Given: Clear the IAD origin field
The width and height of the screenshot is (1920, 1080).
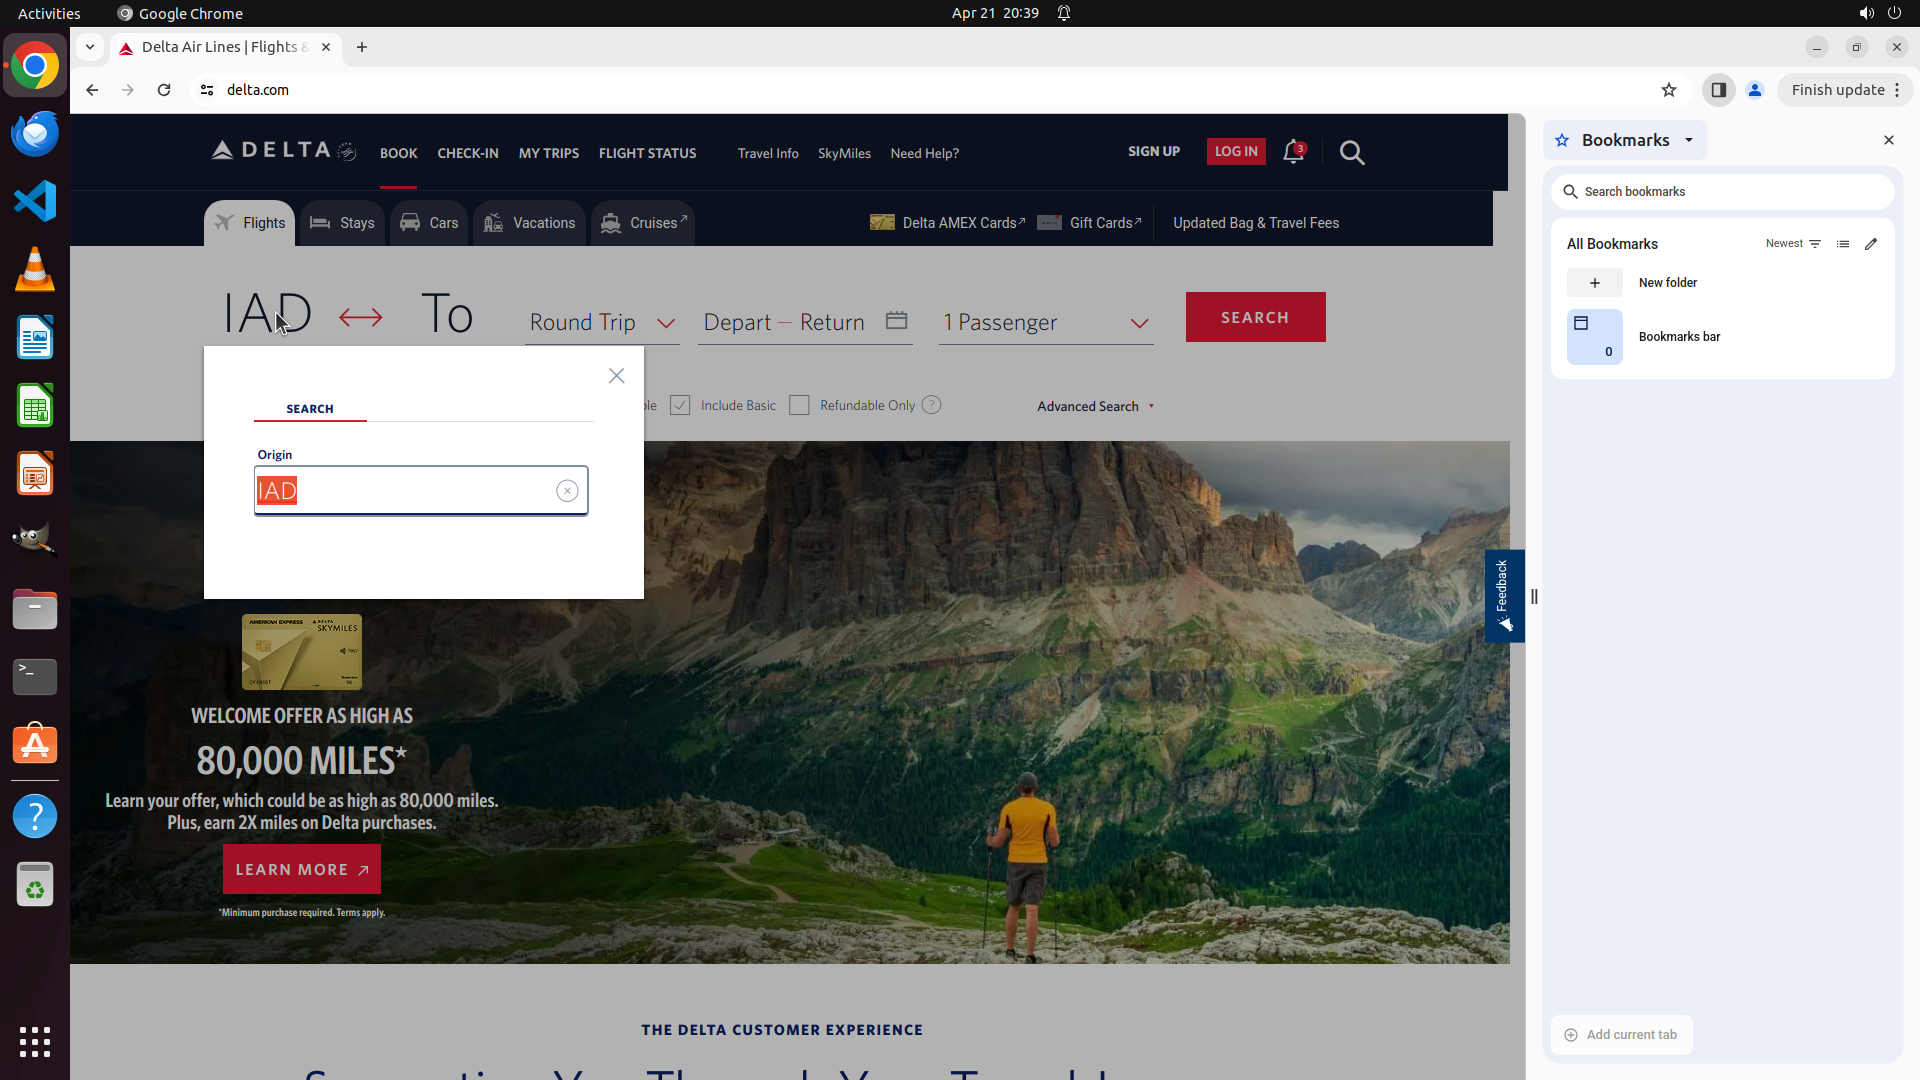Looking at the screenshot, I should pyautogui.click(x=567, y=491).
